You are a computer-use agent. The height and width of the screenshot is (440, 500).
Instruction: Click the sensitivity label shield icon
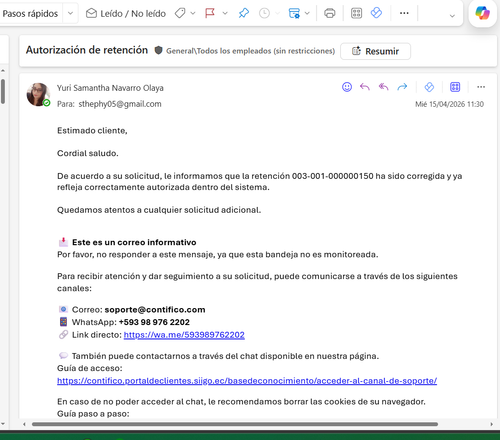(158, 50)
